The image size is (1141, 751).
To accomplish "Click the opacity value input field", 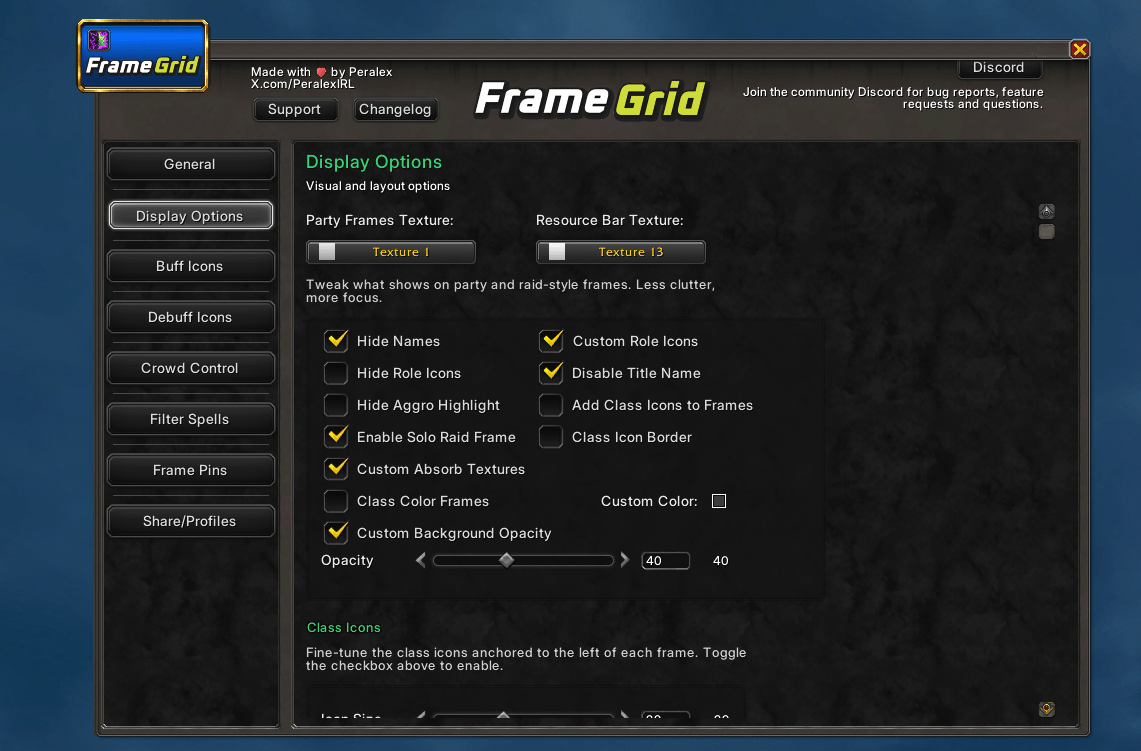I will (x=665, y=560).
